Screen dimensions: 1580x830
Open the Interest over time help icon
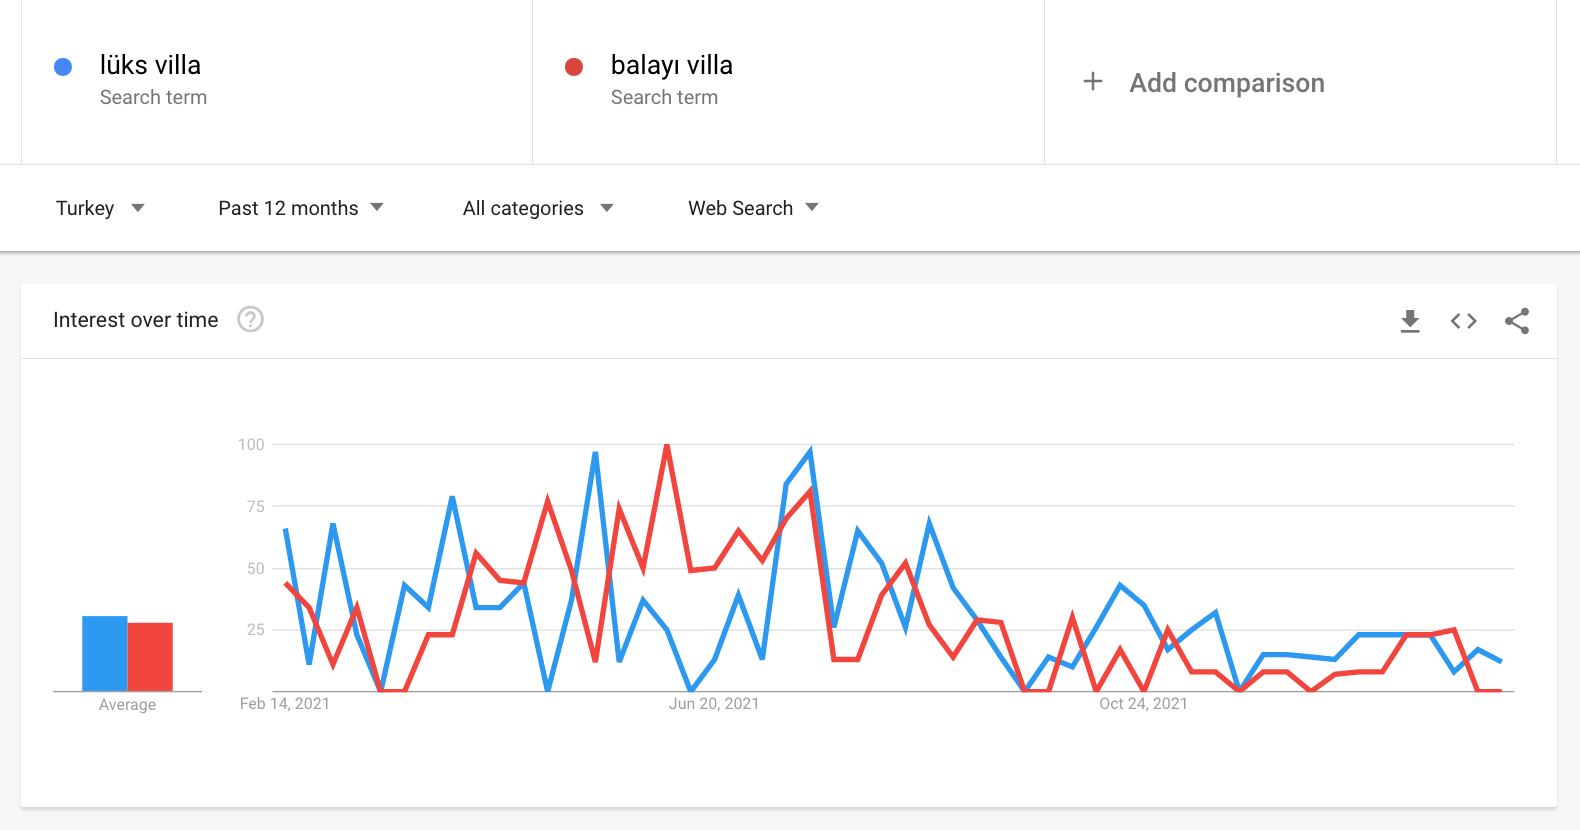250,319
